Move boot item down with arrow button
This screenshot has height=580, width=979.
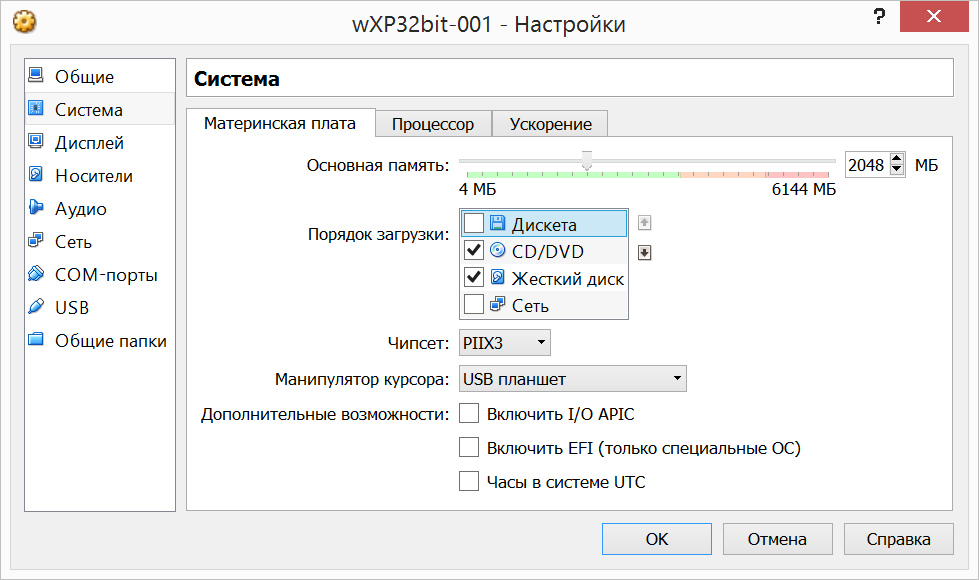tap(644, 252)
